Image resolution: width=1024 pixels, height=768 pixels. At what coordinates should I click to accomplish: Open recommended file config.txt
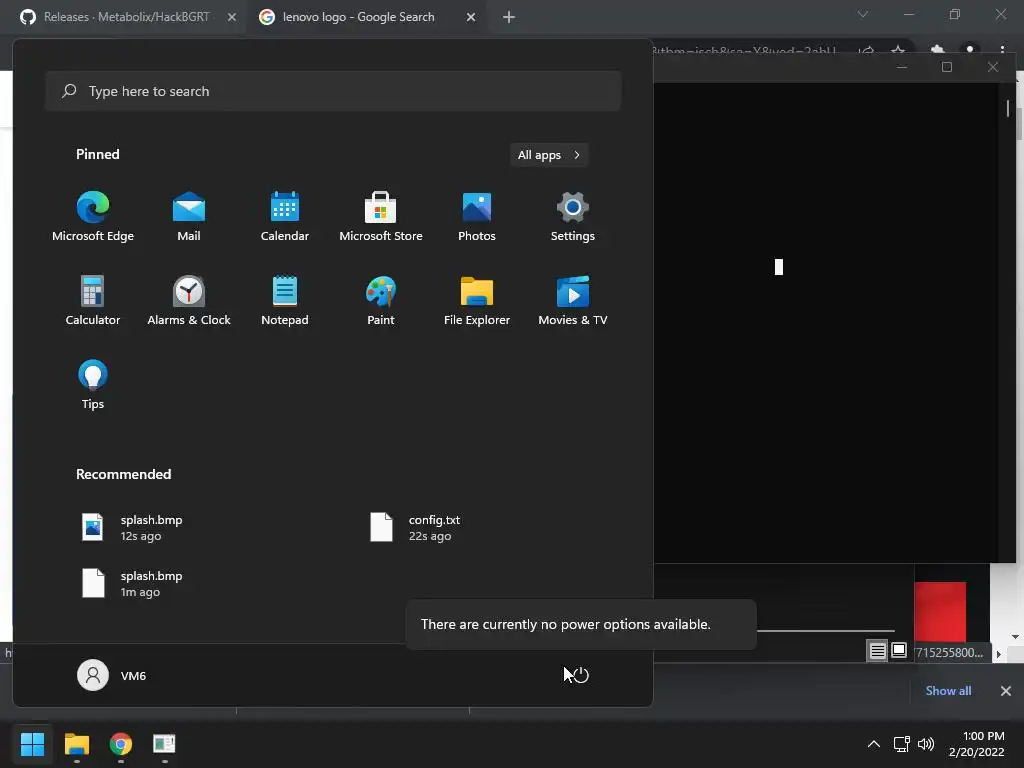point(415,527)
